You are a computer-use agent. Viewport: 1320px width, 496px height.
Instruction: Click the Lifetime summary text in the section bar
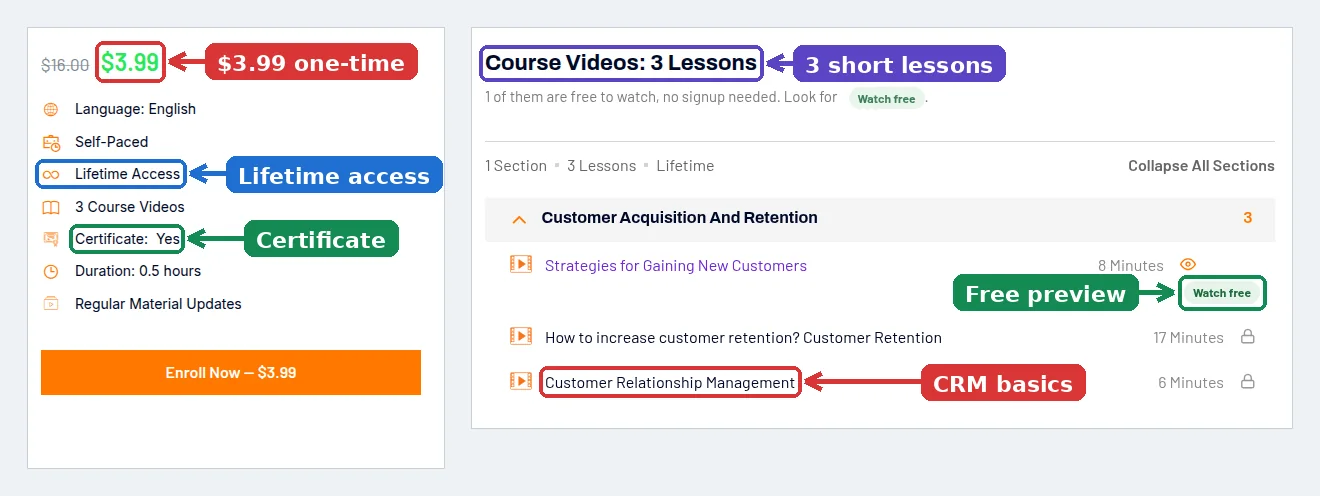(685, 166)
